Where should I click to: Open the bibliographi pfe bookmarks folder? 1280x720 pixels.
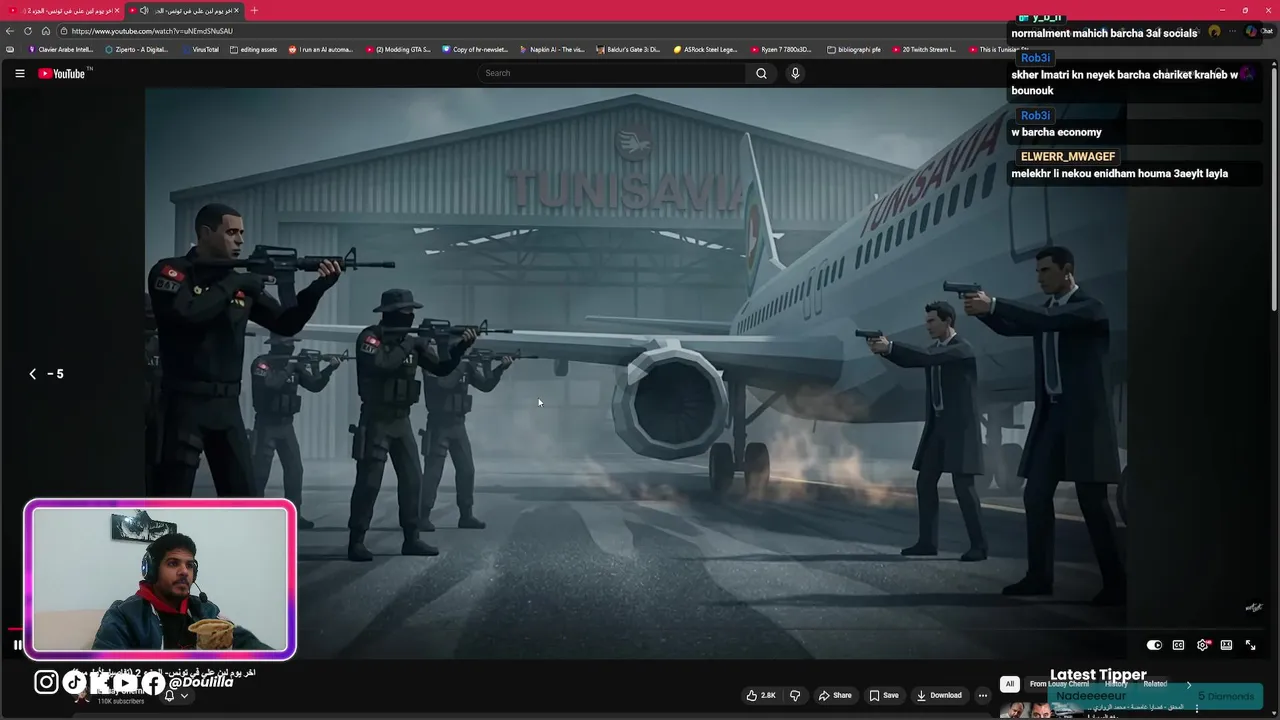853,49
